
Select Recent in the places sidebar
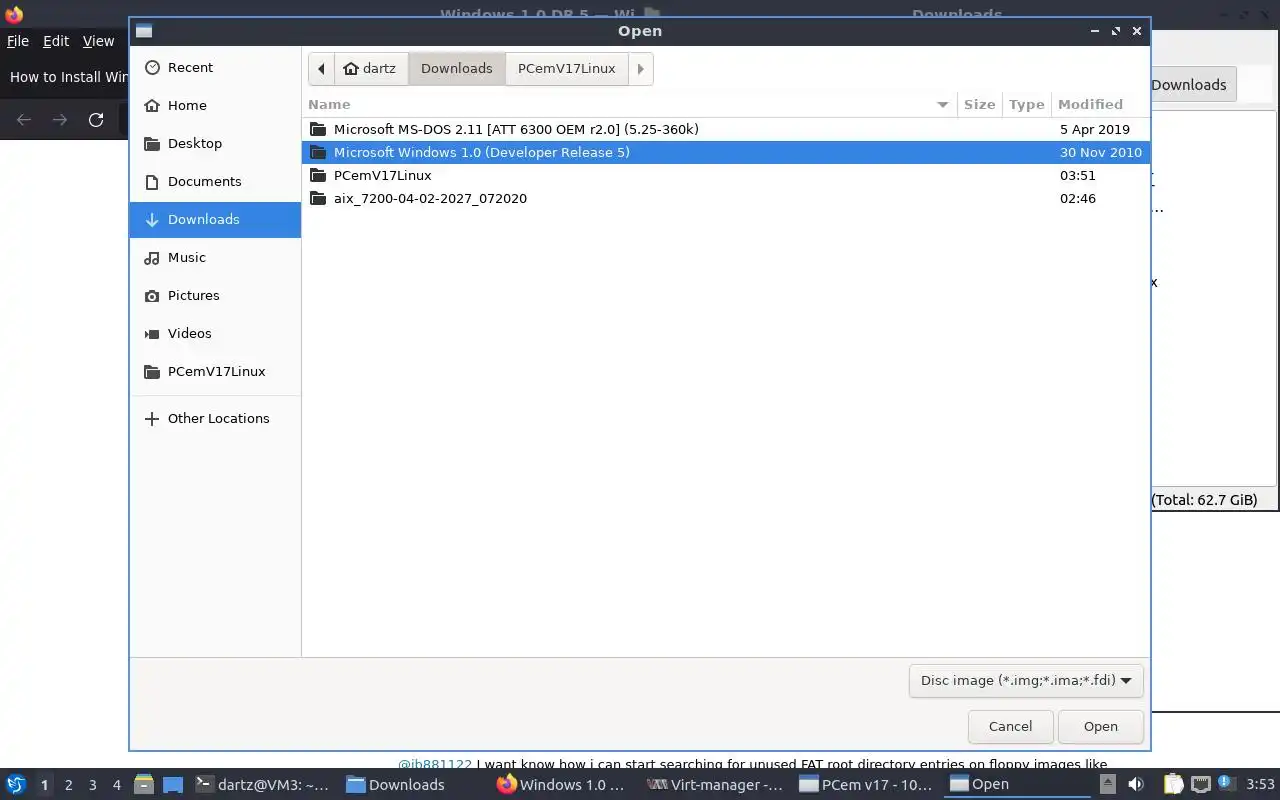pyautogui.click(x=215, y=67)
